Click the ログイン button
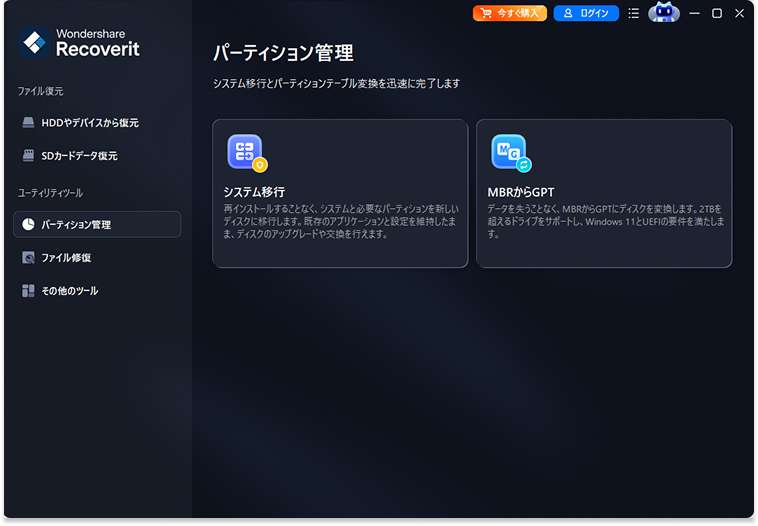 [x=586, y=14]
